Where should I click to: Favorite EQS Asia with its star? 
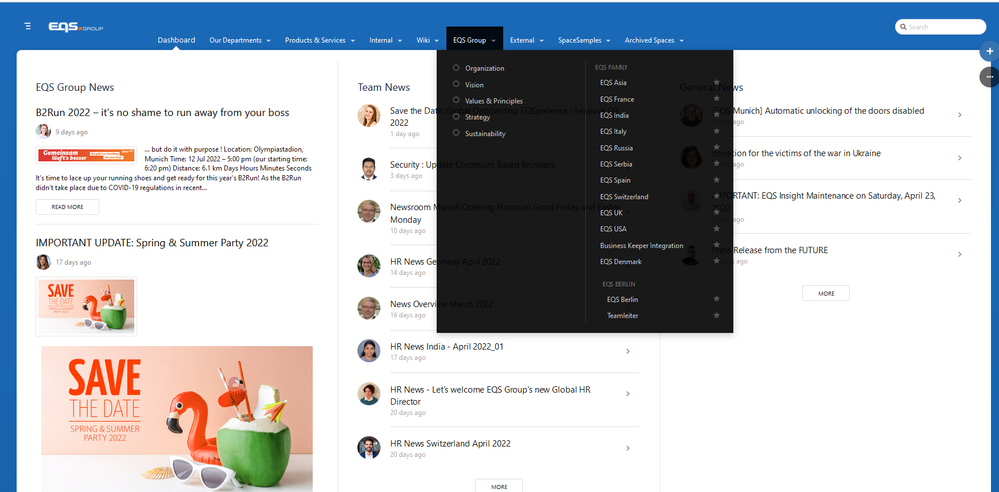click(x=717, y=82)
